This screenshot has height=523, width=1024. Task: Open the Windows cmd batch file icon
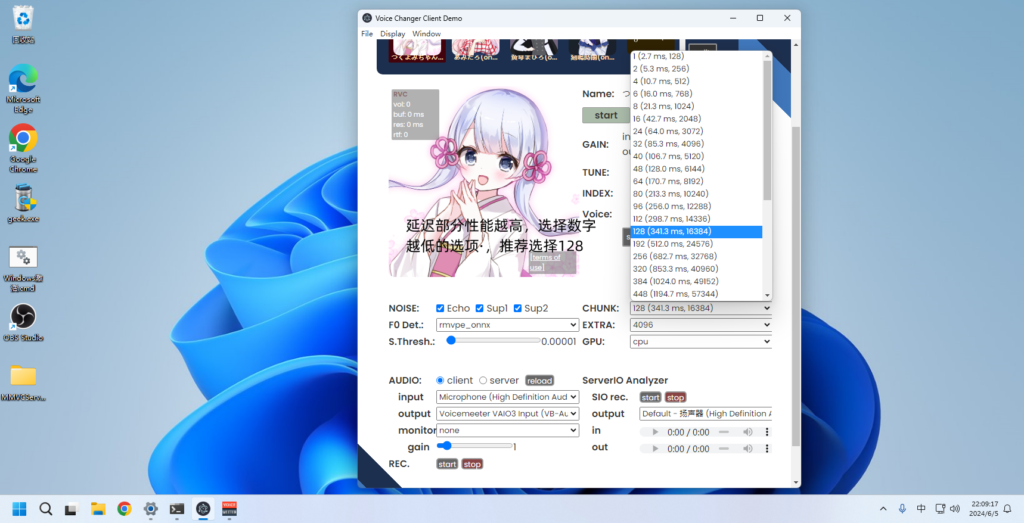click(x=23, y=268)
